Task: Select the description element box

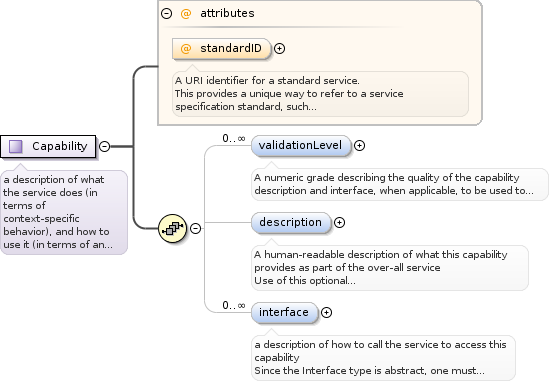Action: (291, 222)
